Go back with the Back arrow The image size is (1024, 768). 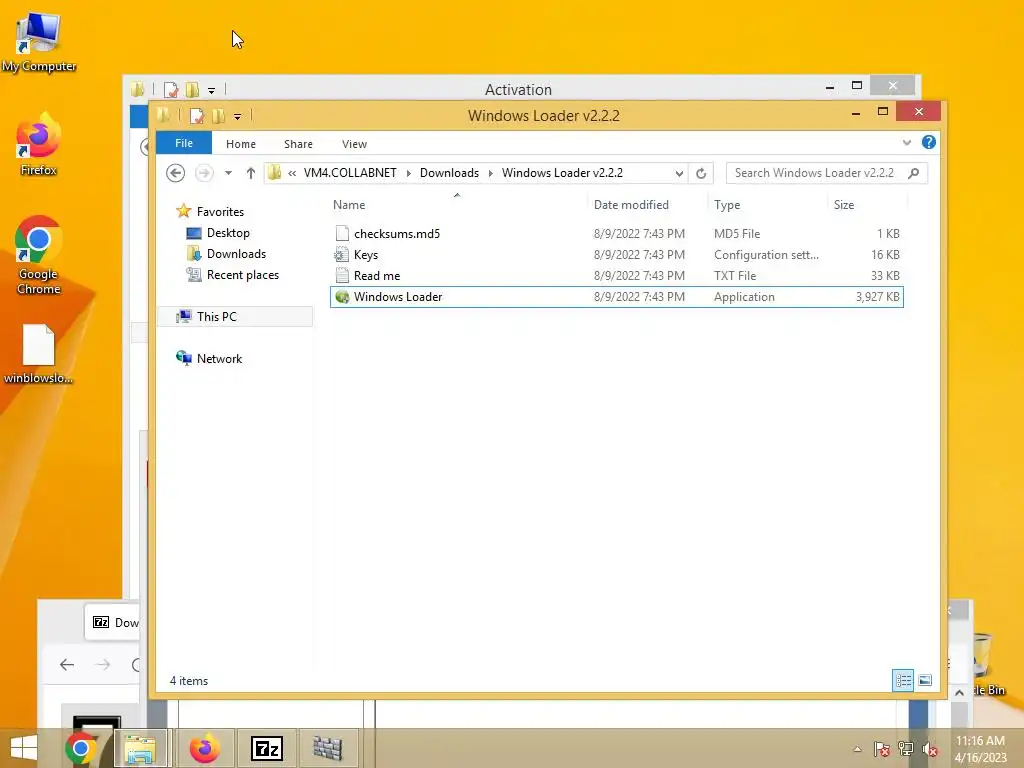(x=175, y=173)
